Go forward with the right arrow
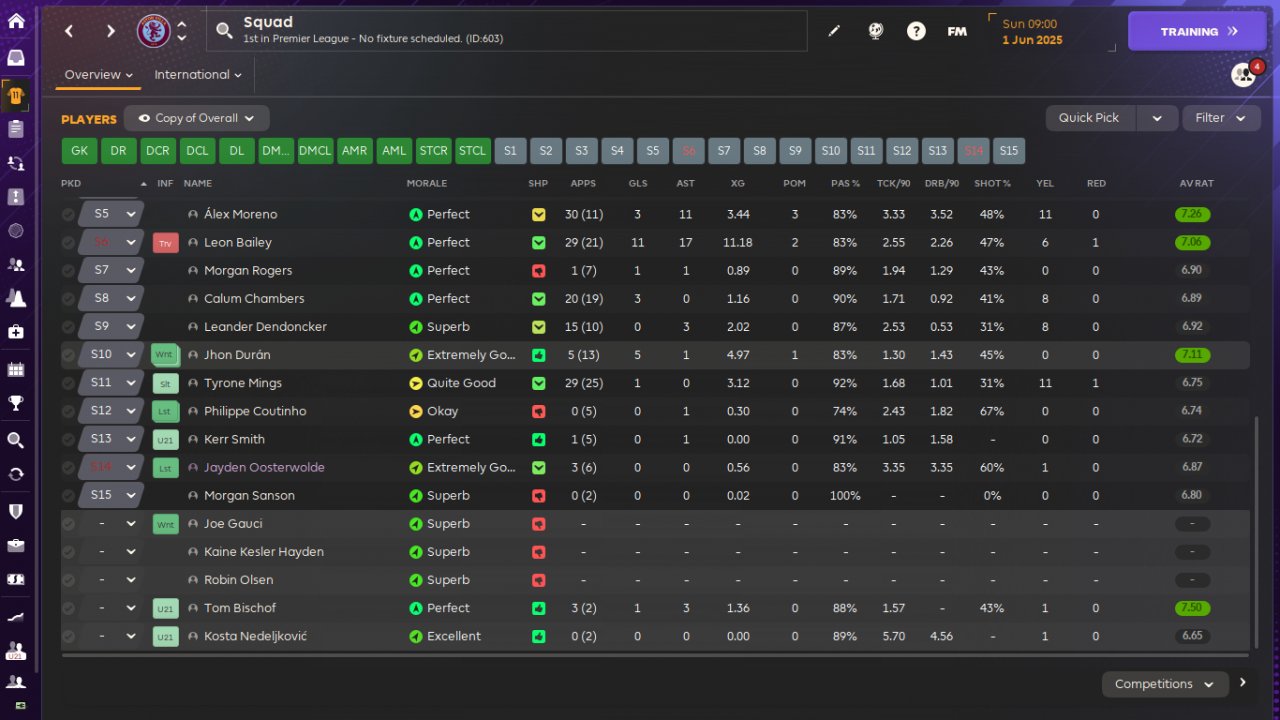The width and height of the screenshot is (1280, 720). [110, 31]
